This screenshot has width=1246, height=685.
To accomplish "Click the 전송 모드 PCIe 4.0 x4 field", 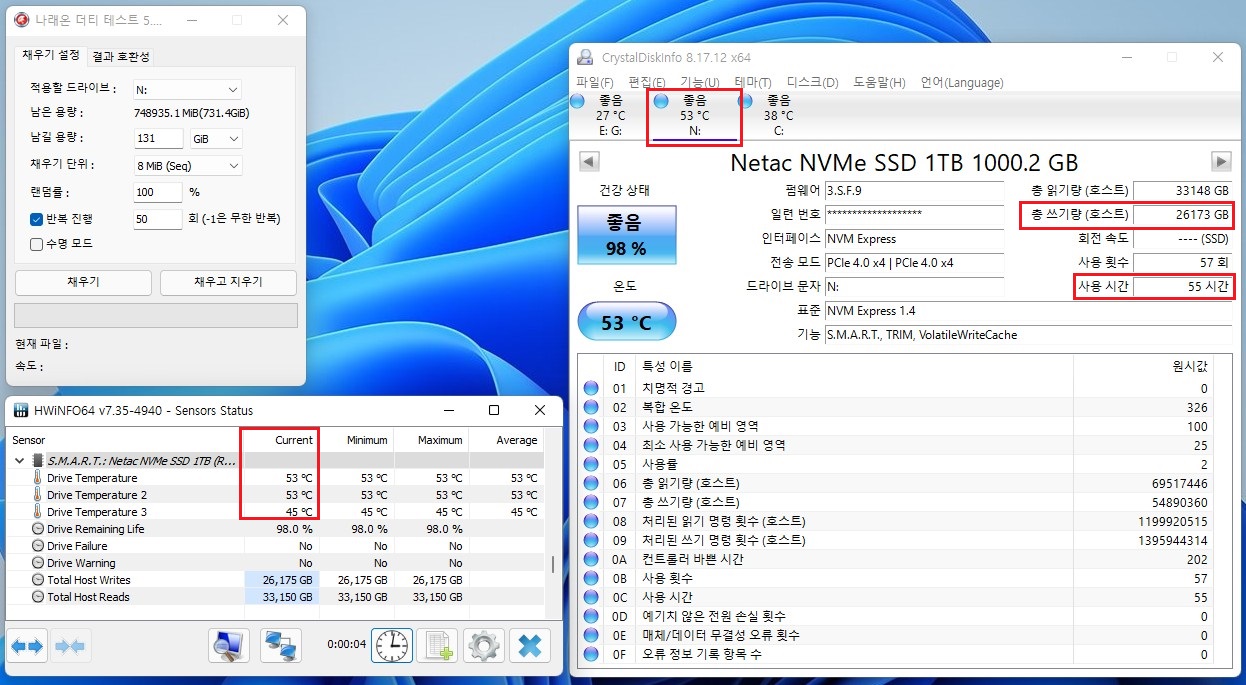I will (914, 263).
